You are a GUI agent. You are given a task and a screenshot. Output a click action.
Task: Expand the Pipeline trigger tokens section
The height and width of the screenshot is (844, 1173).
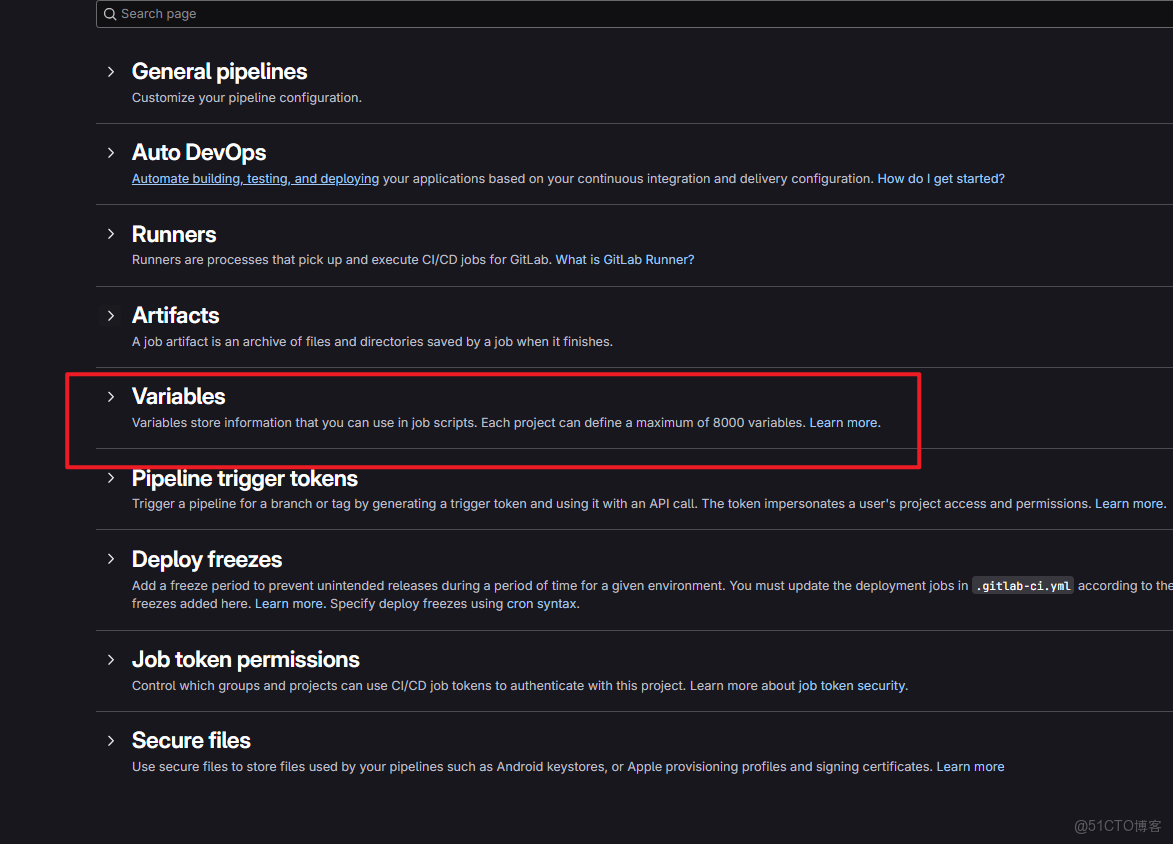110,478
